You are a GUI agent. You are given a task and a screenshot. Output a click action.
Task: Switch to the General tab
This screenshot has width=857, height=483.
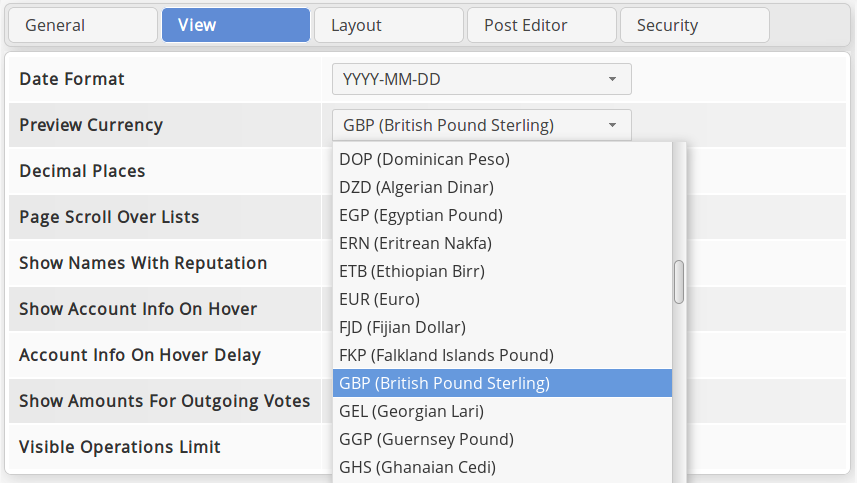coord(82,25)
